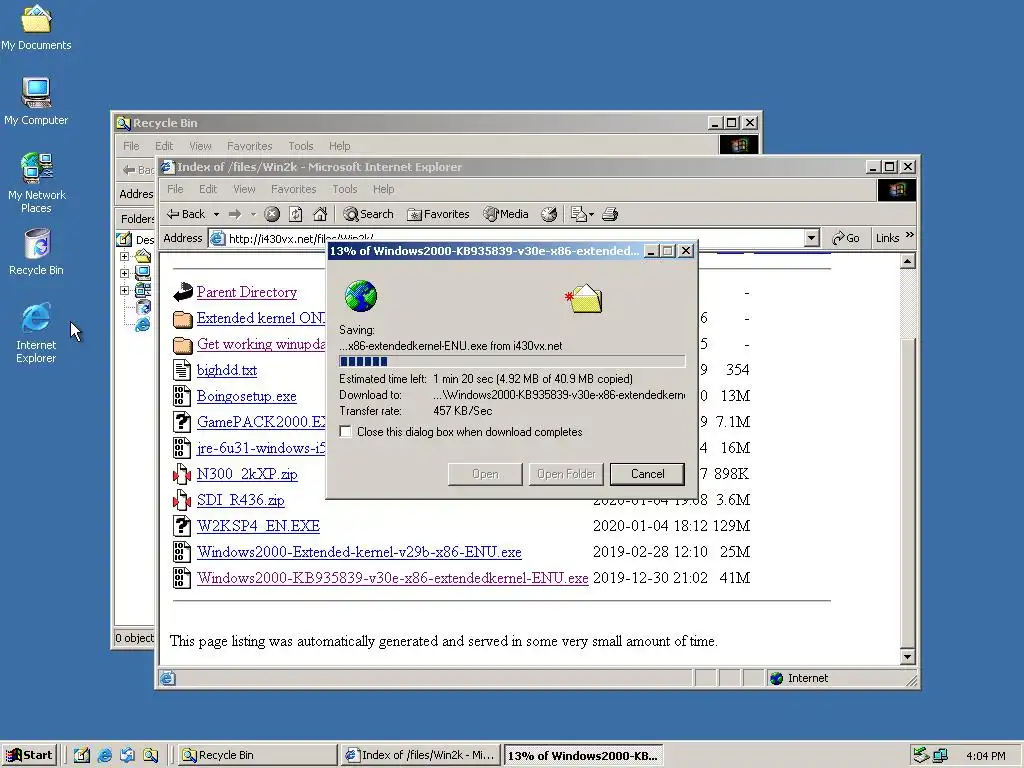The height and width of the screenshot is (768, 1024).
Task: Open the Tools menu in Recycle Bin window
Action: pyautogui.click(x=300, y=146)
